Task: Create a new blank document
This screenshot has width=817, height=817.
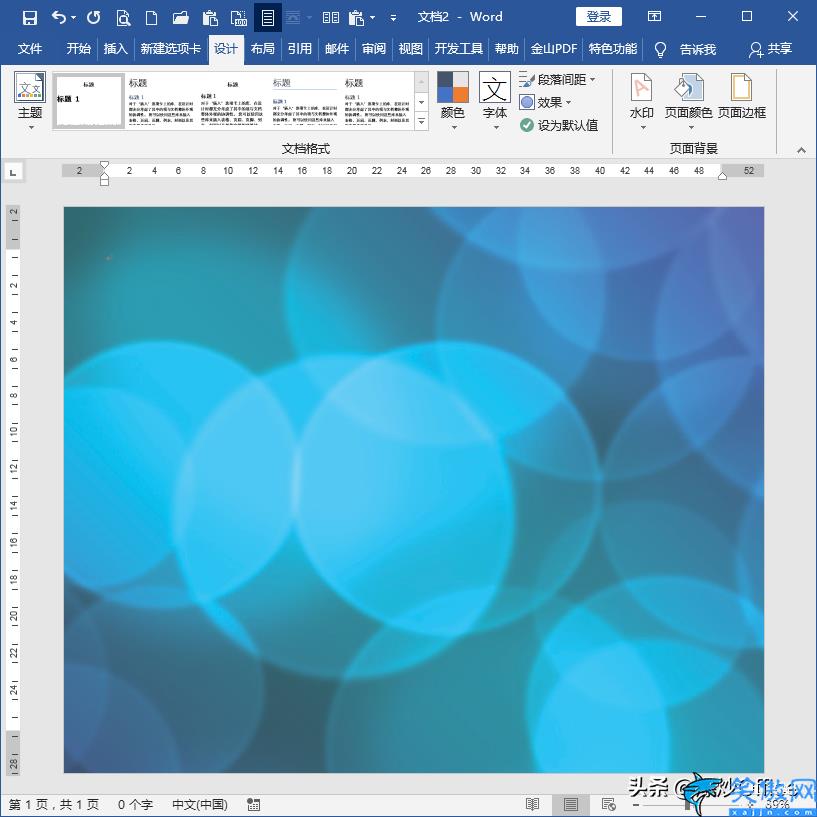Action: point(152,18)
